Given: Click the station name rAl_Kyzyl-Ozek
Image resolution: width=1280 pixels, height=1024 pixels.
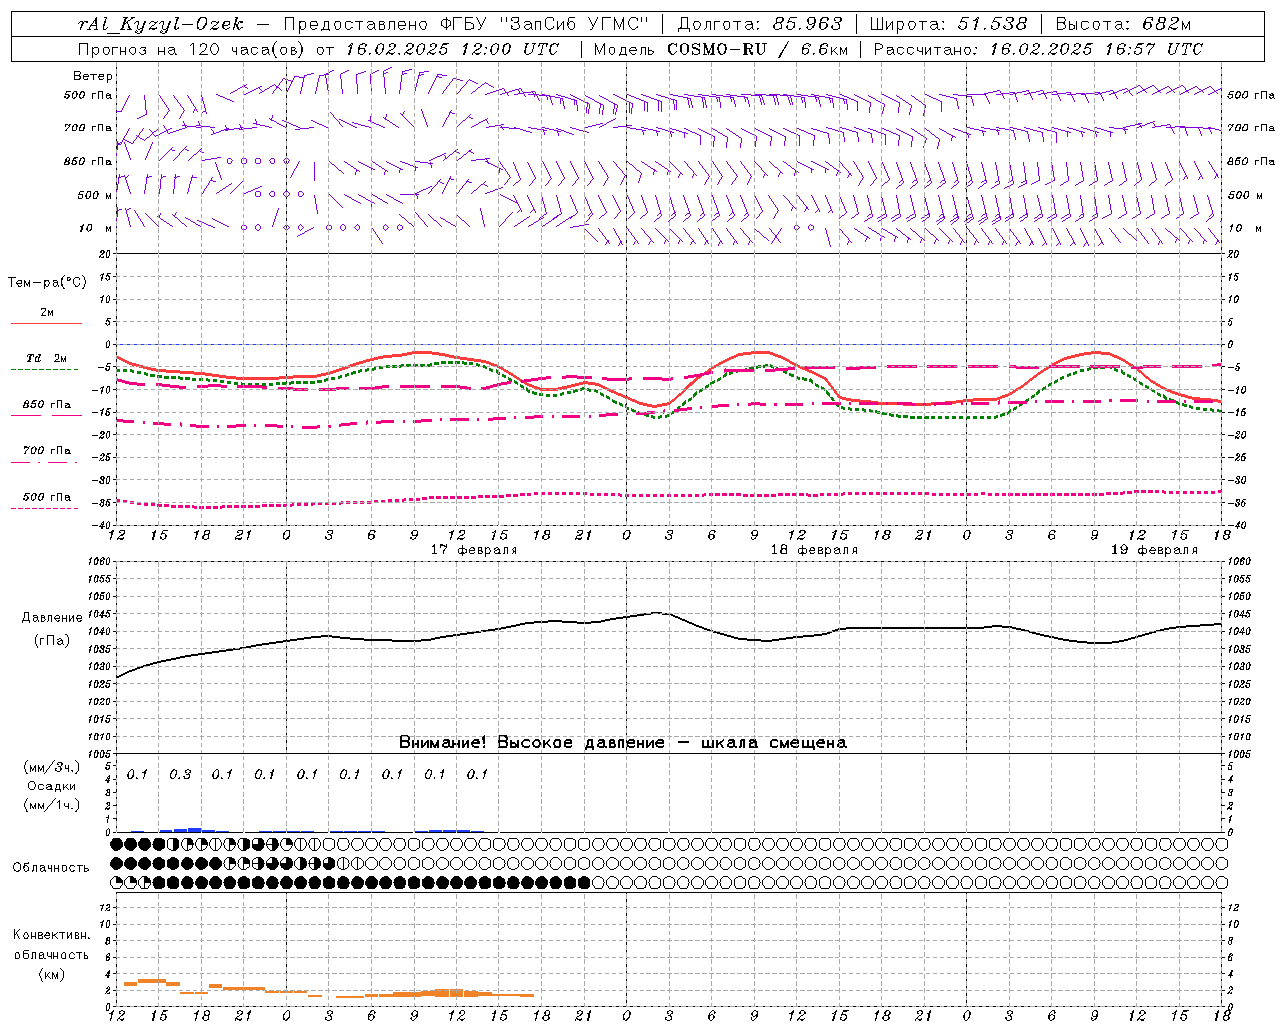Looking at the screenshot, I should tap(160, 24).
